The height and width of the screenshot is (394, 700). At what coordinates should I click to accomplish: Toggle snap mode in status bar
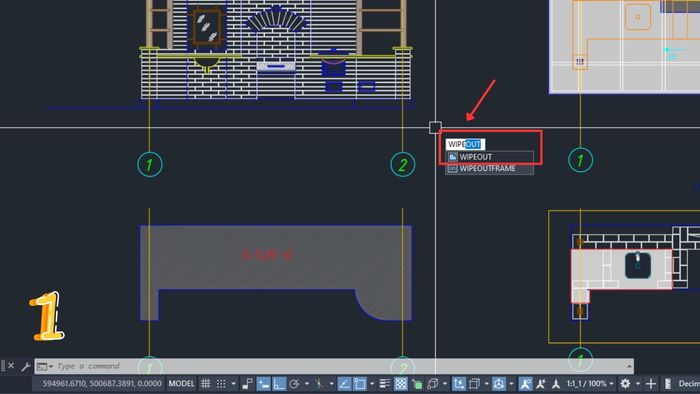(221, 384)
